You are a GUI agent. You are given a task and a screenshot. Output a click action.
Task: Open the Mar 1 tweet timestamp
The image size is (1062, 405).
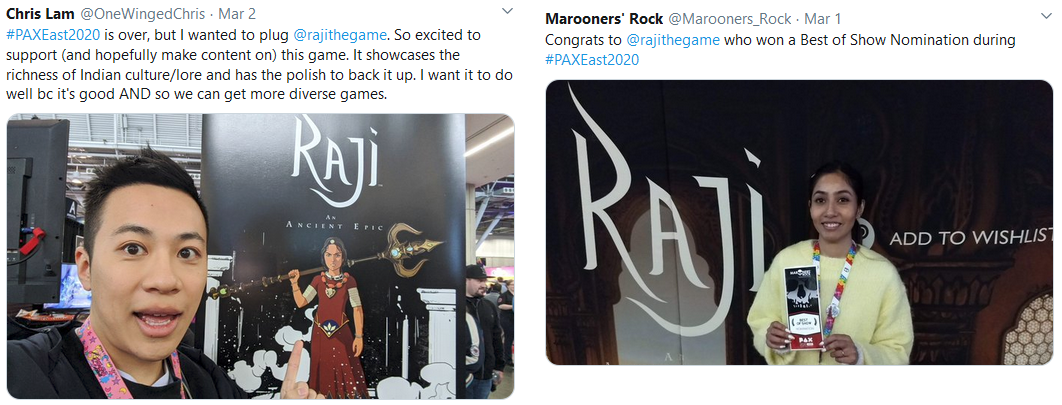pyautogui.click(x=820, y=19)
